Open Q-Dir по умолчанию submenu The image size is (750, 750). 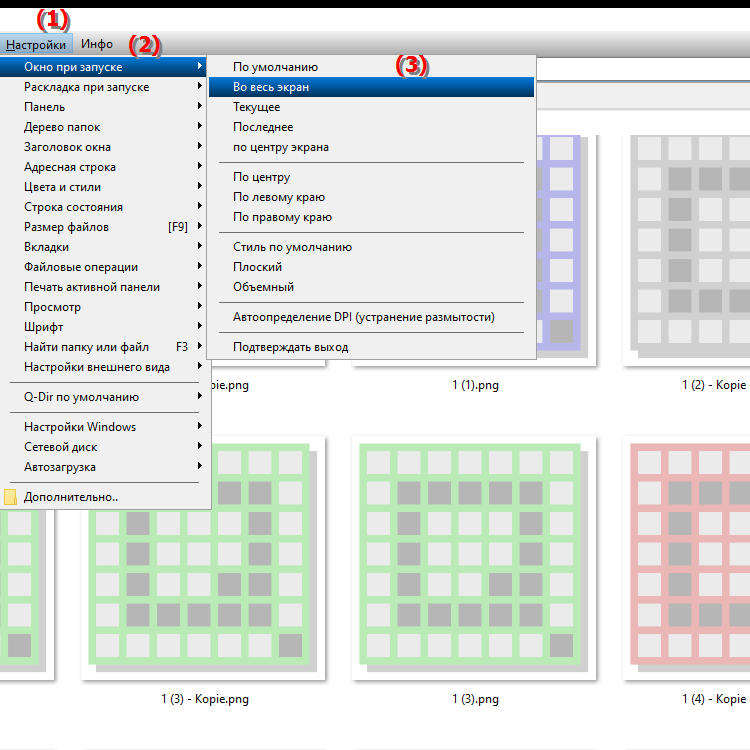coord(103,397)
